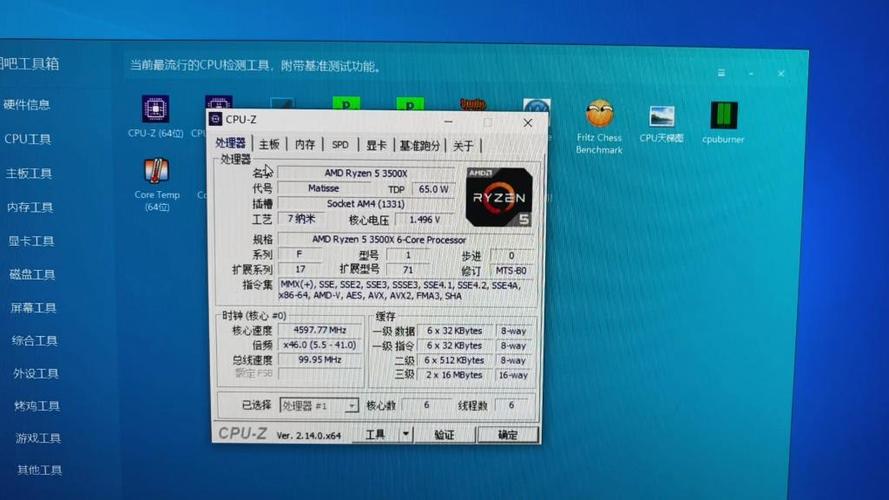Image resolution: width=889 pixels, height=500 pixels.
Task: Select 磁盘工具 in the sidebar
Action: click(32, 275)
